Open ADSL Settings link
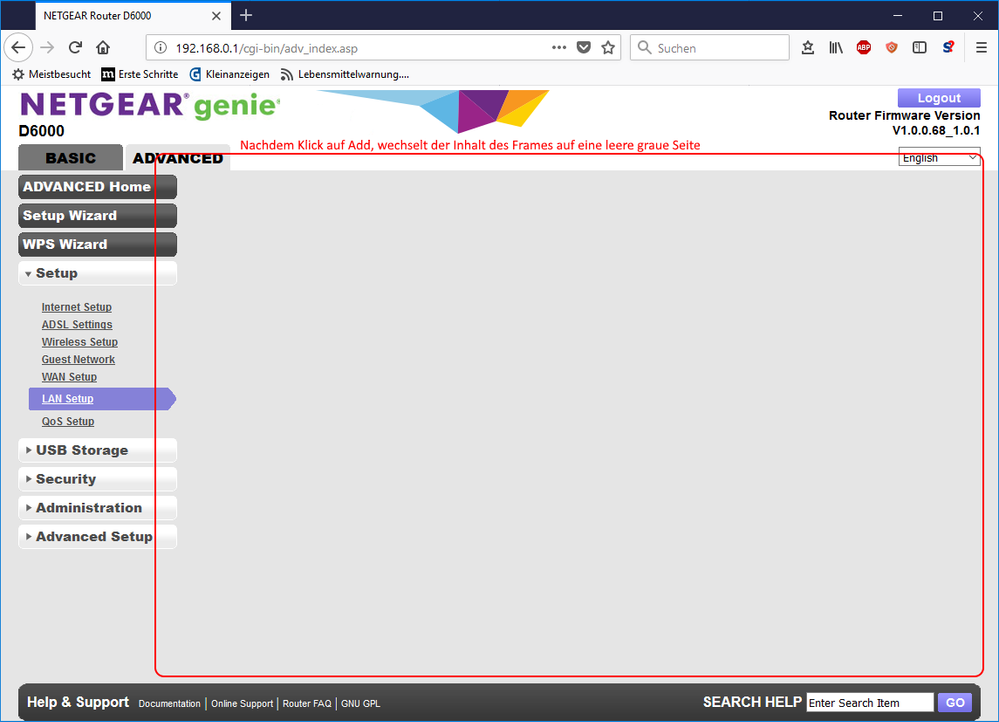Image resolution: width=999 pixels, height=722 pixels. click(77, 324)
